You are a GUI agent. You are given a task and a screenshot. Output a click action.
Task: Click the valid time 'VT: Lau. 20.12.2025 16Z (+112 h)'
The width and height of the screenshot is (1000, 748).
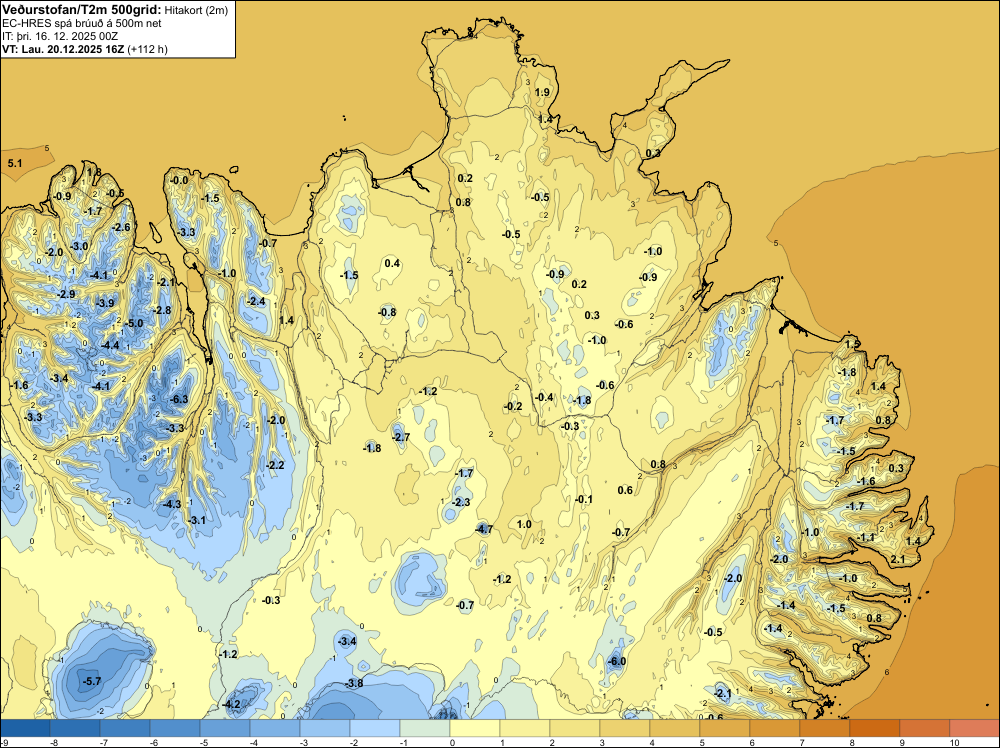coord(85,49)
